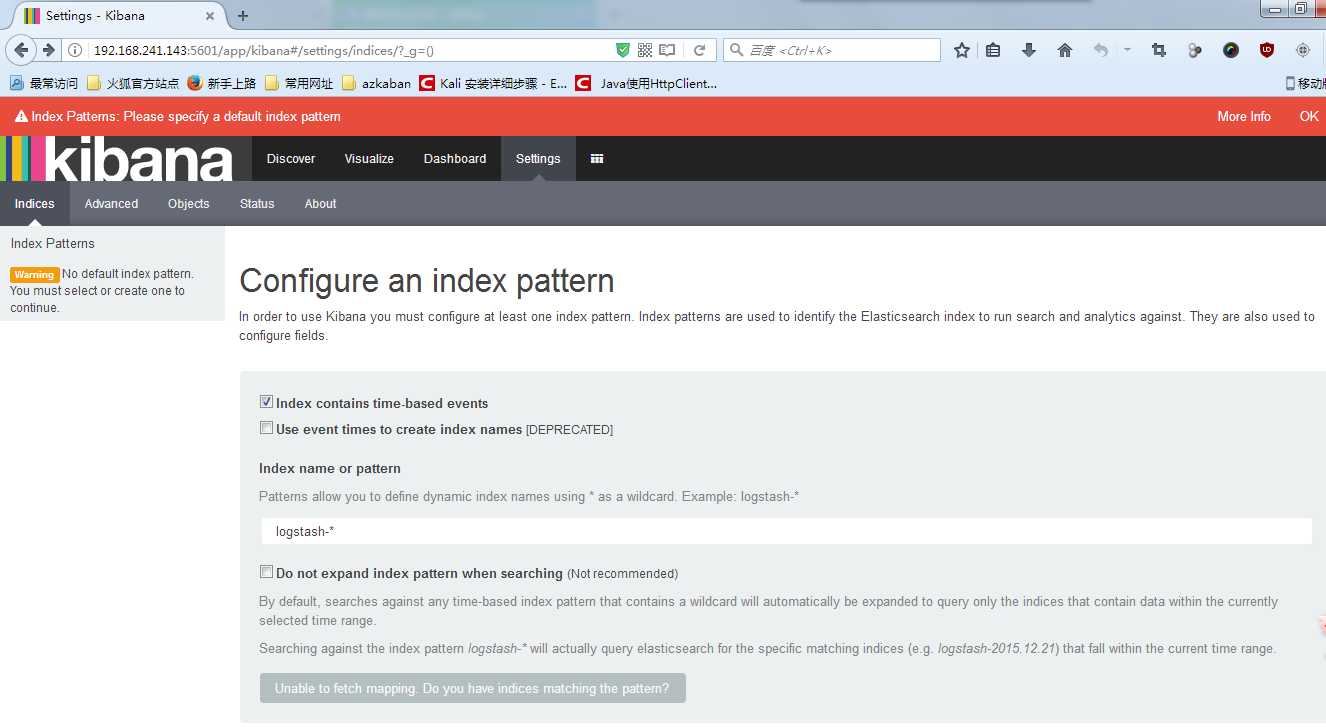Open reader view book icon
Screen dimensions: 1326x728
point(667,50)
